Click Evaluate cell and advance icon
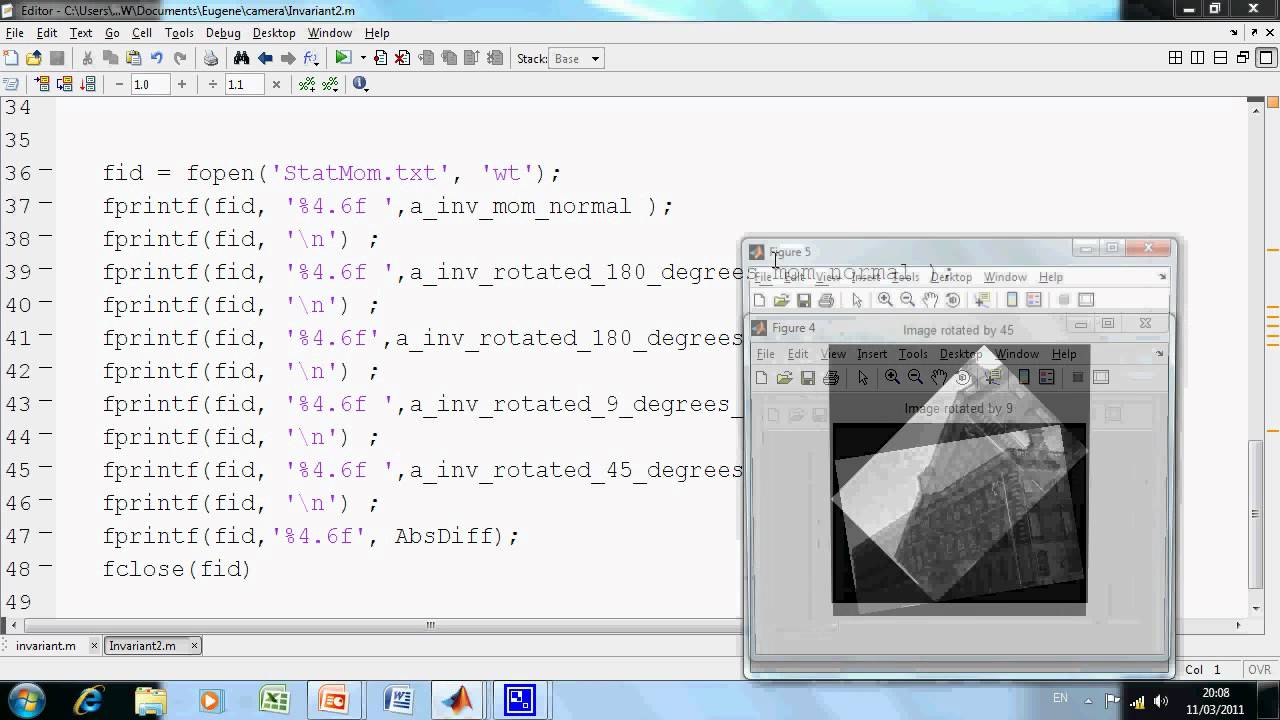 65,84
